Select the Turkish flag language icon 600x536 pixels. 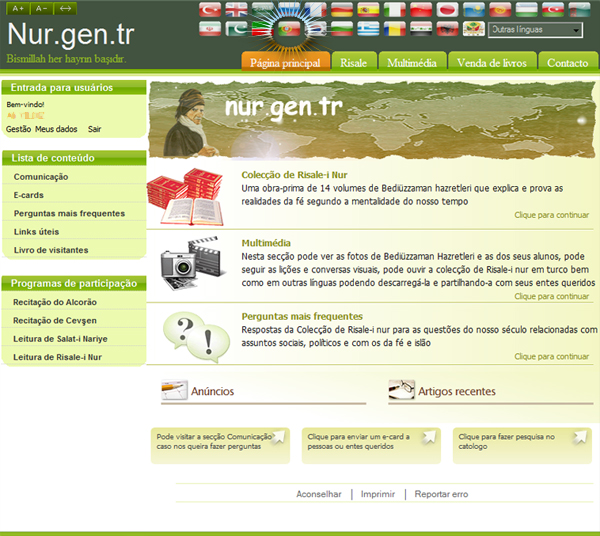(x=210, y=10)
